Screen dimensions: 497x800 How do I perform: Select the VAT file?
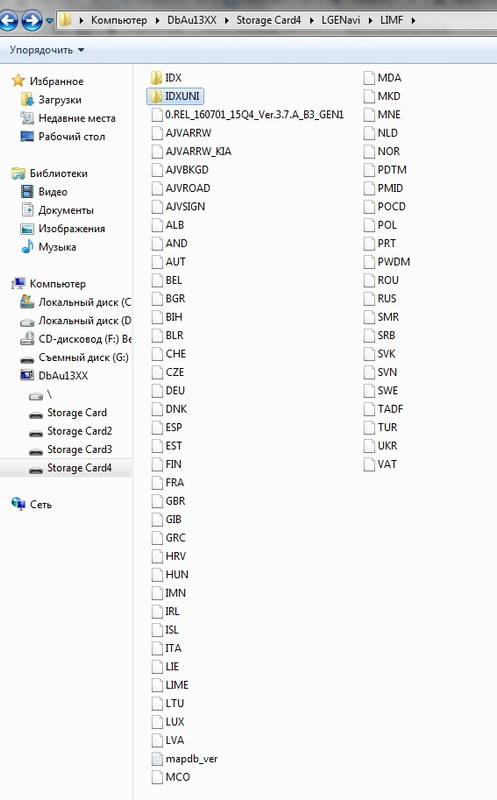[x=387, y=464]
